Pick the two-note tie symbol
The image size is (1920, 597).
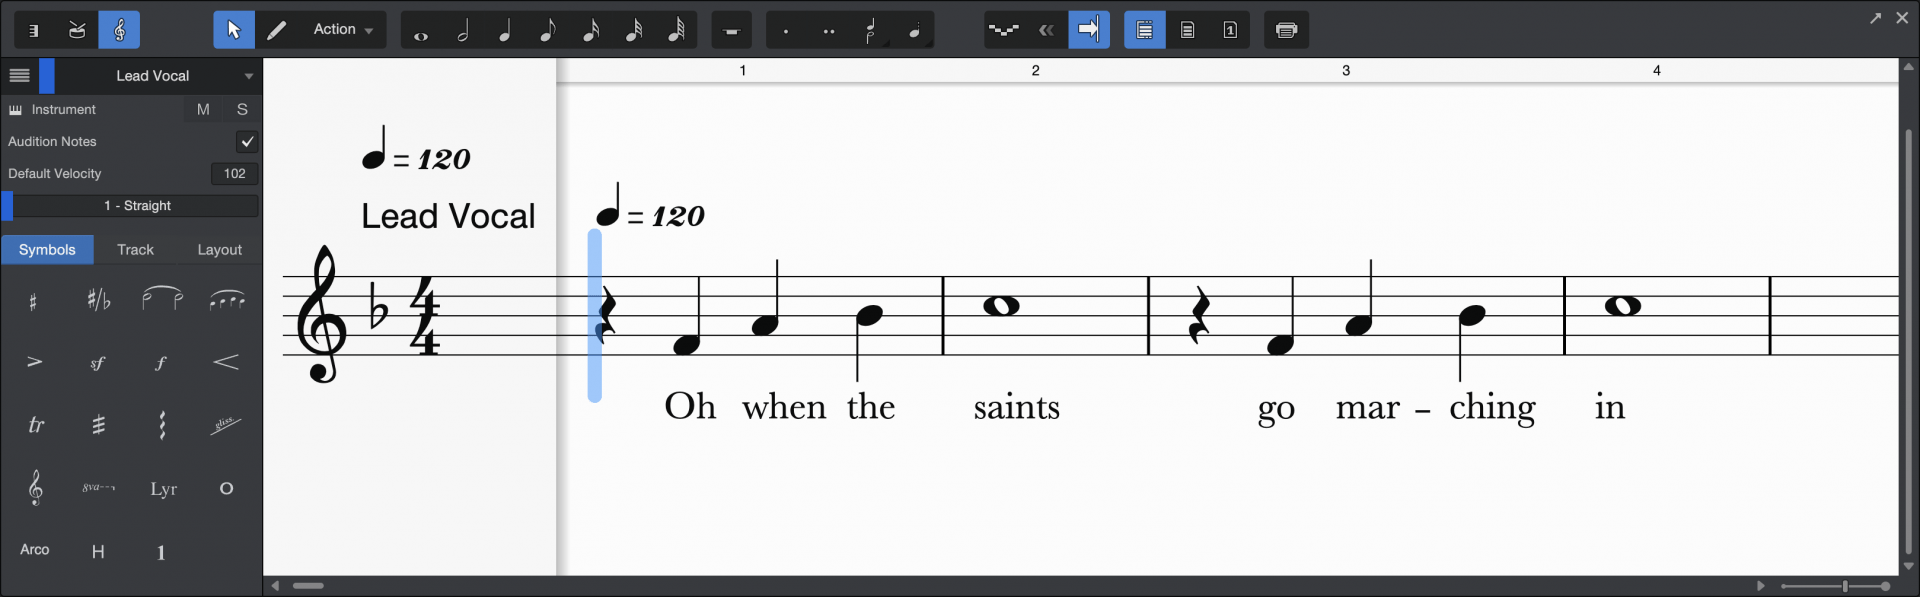click(162, 299)
